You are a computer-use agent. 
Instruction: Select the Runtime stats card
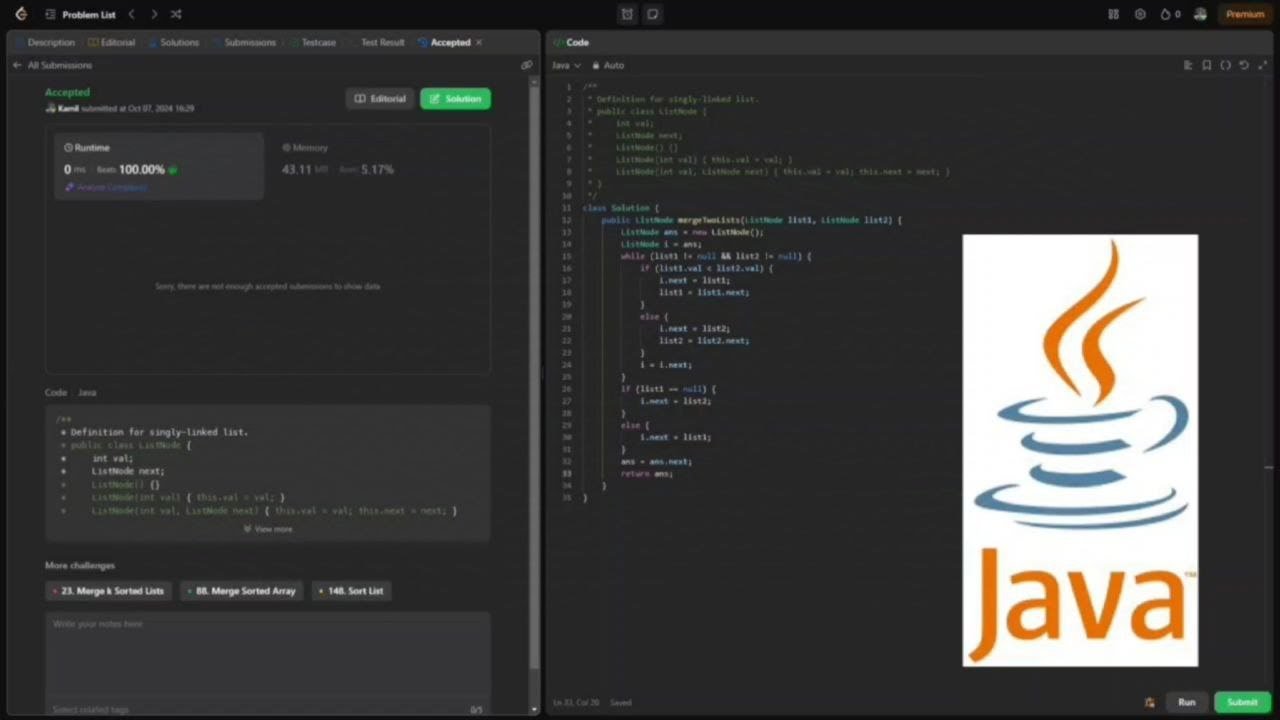(159, 165)
